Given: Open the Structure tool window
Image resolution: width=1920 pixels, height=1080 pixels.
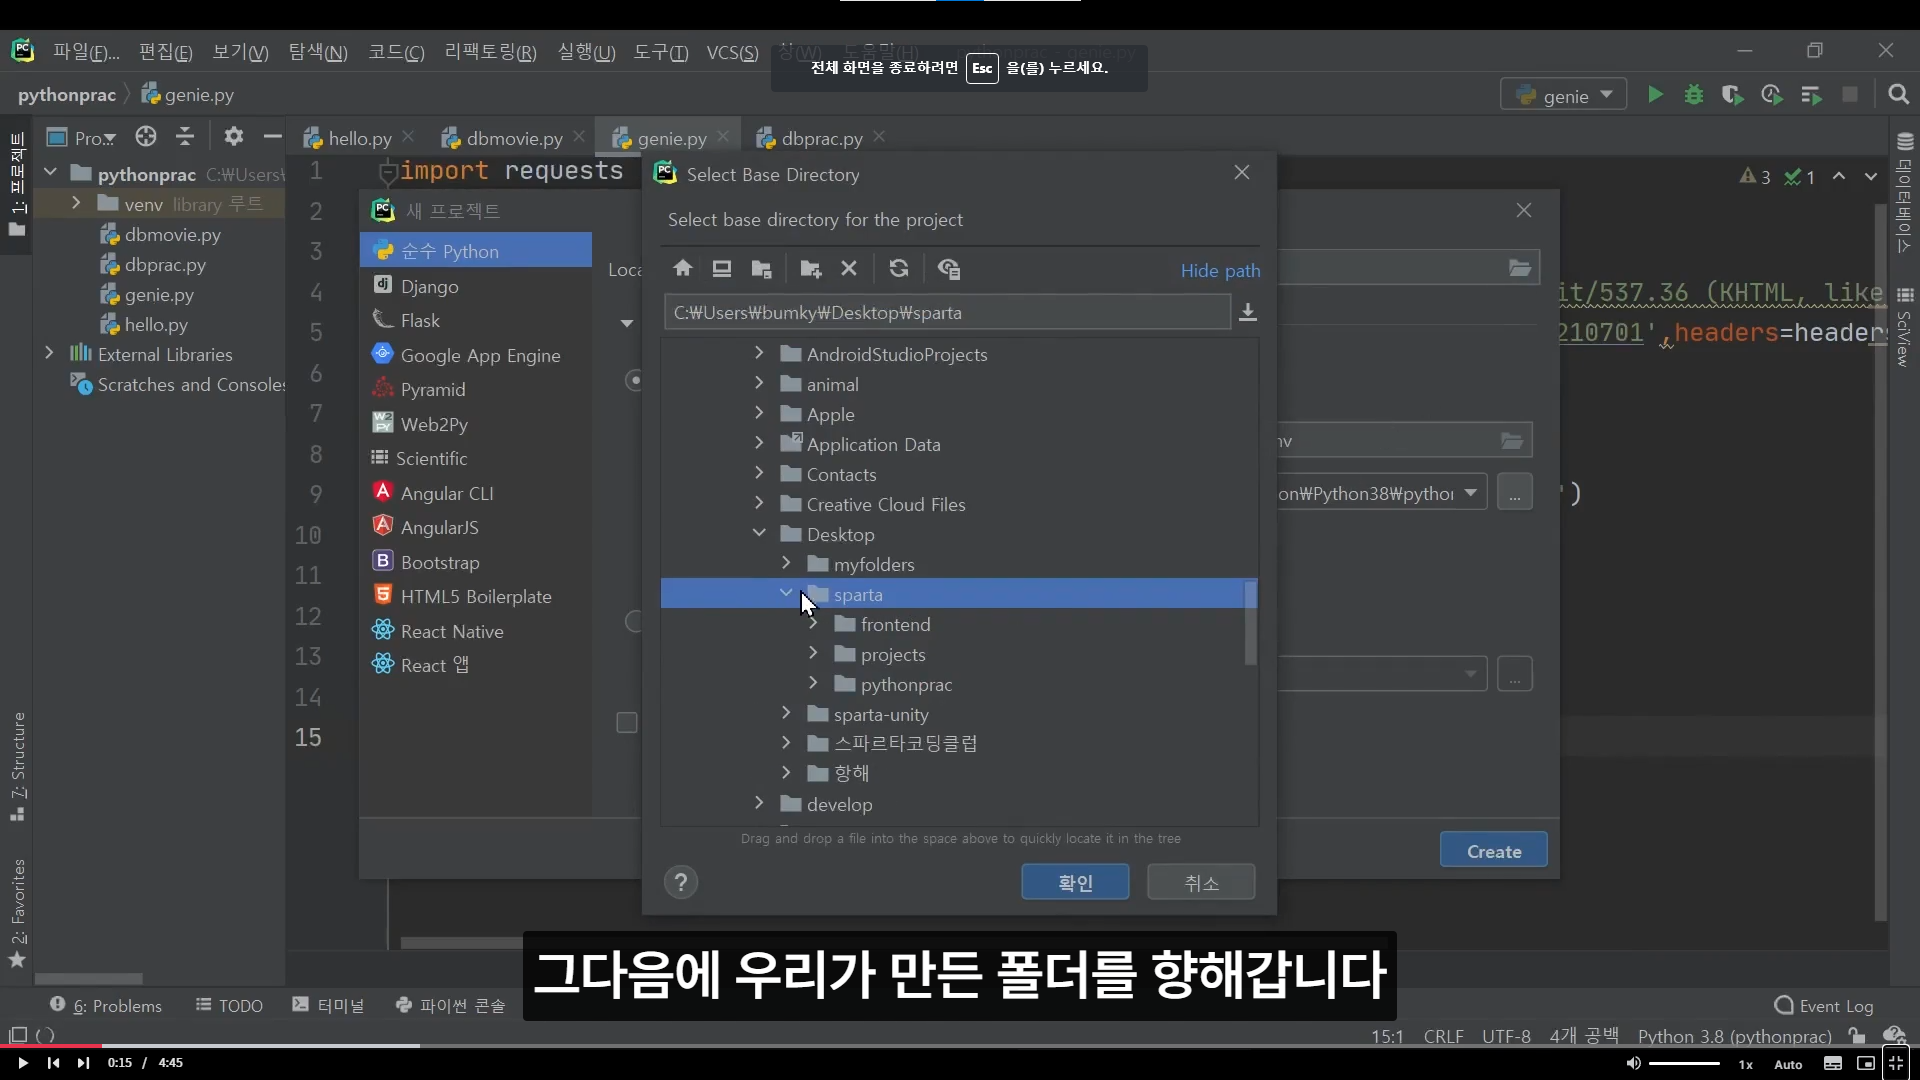Looking at the screenshot, I should coord(18,766).
